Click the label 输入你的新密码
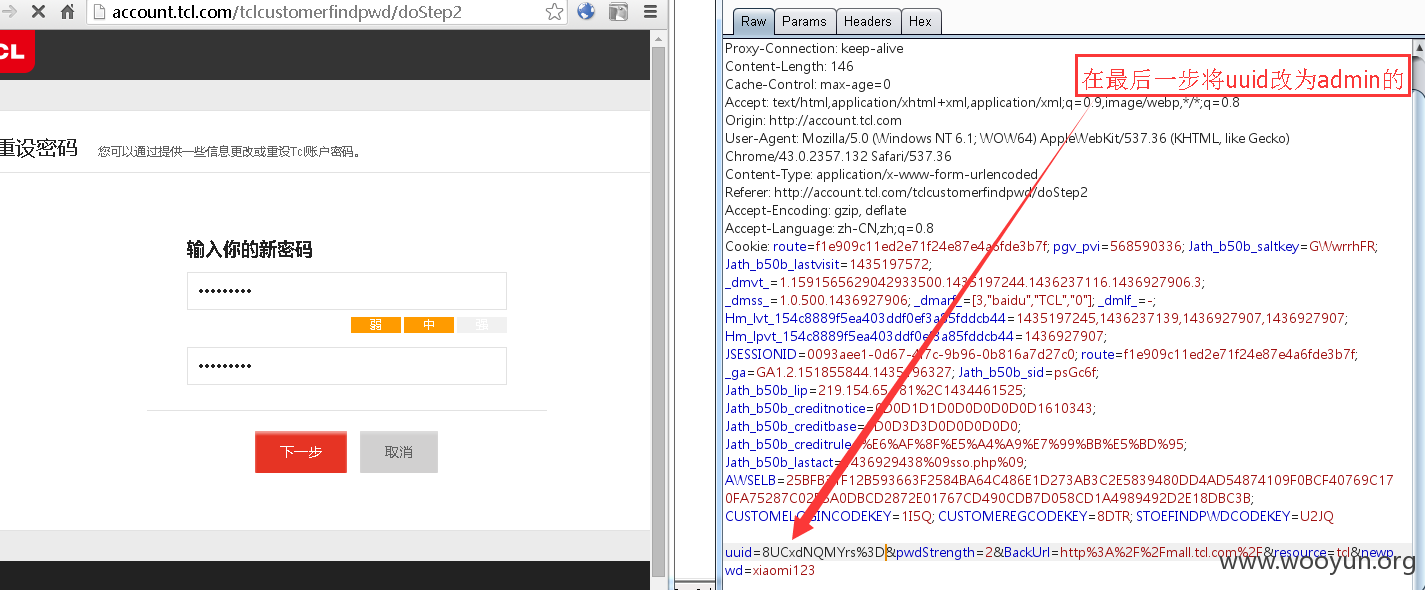The image size is (1425, 590). coord(250,250)
